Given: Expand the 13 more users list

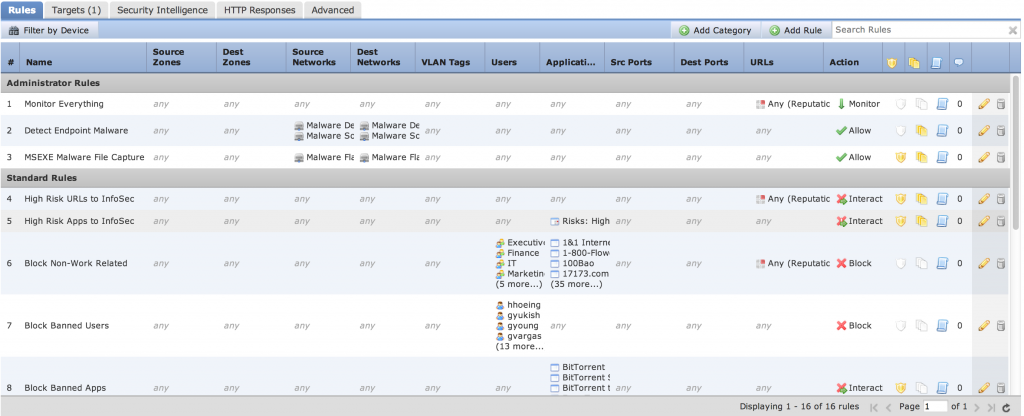Looking at the screenshot, I should (519, 347).
